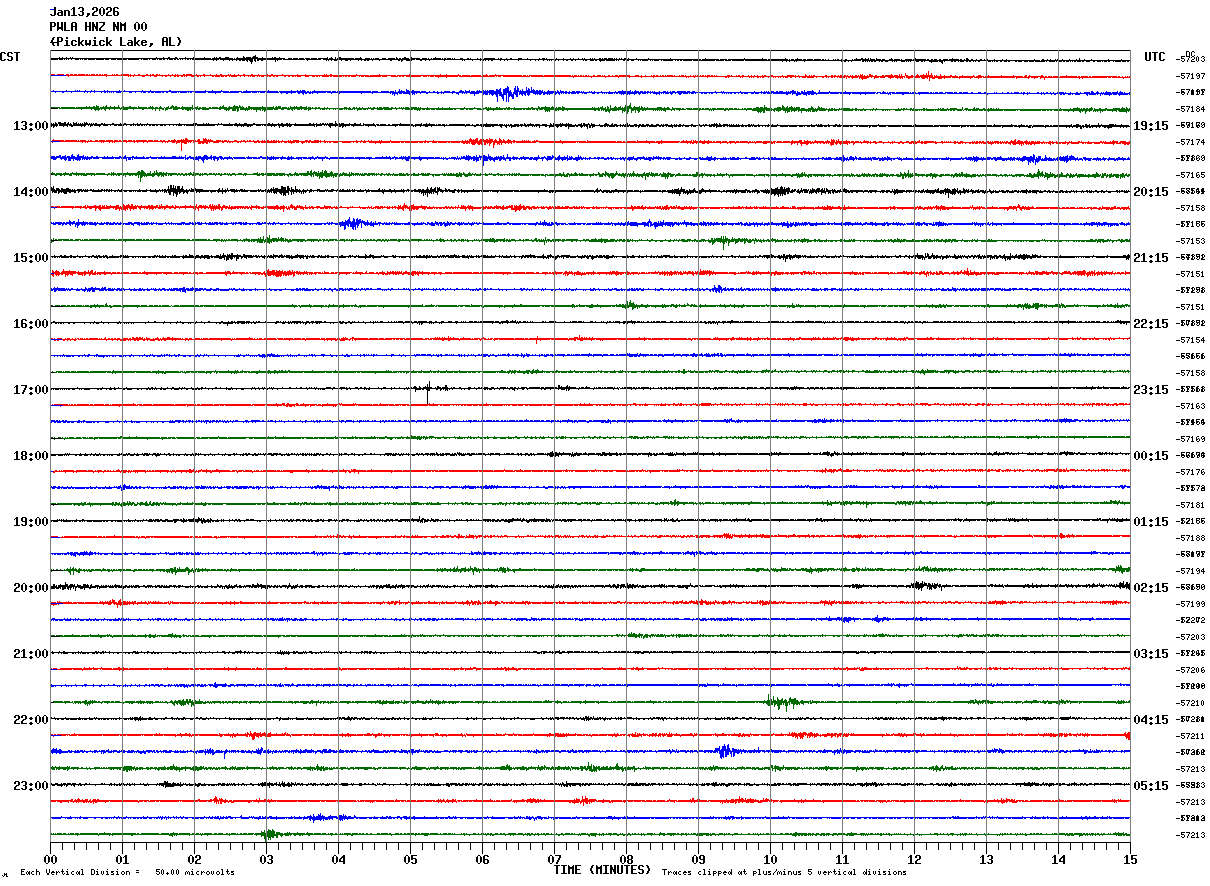This screenshot has height=886, width=1210.
Task: Click minute 08 on the time axis
Action: 626,860
